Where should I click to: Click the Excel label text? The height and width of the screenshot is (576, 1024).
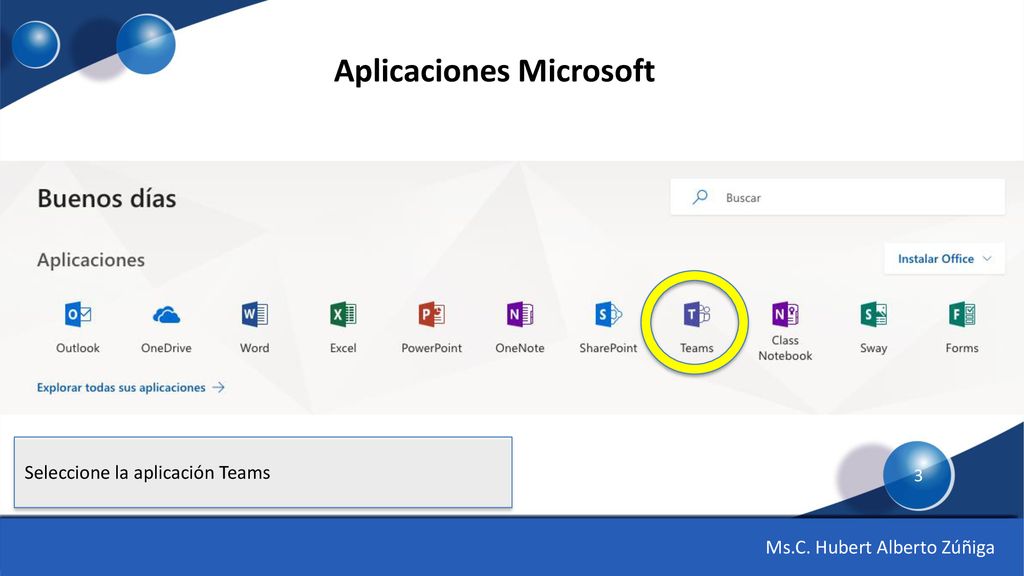[343, 348]
